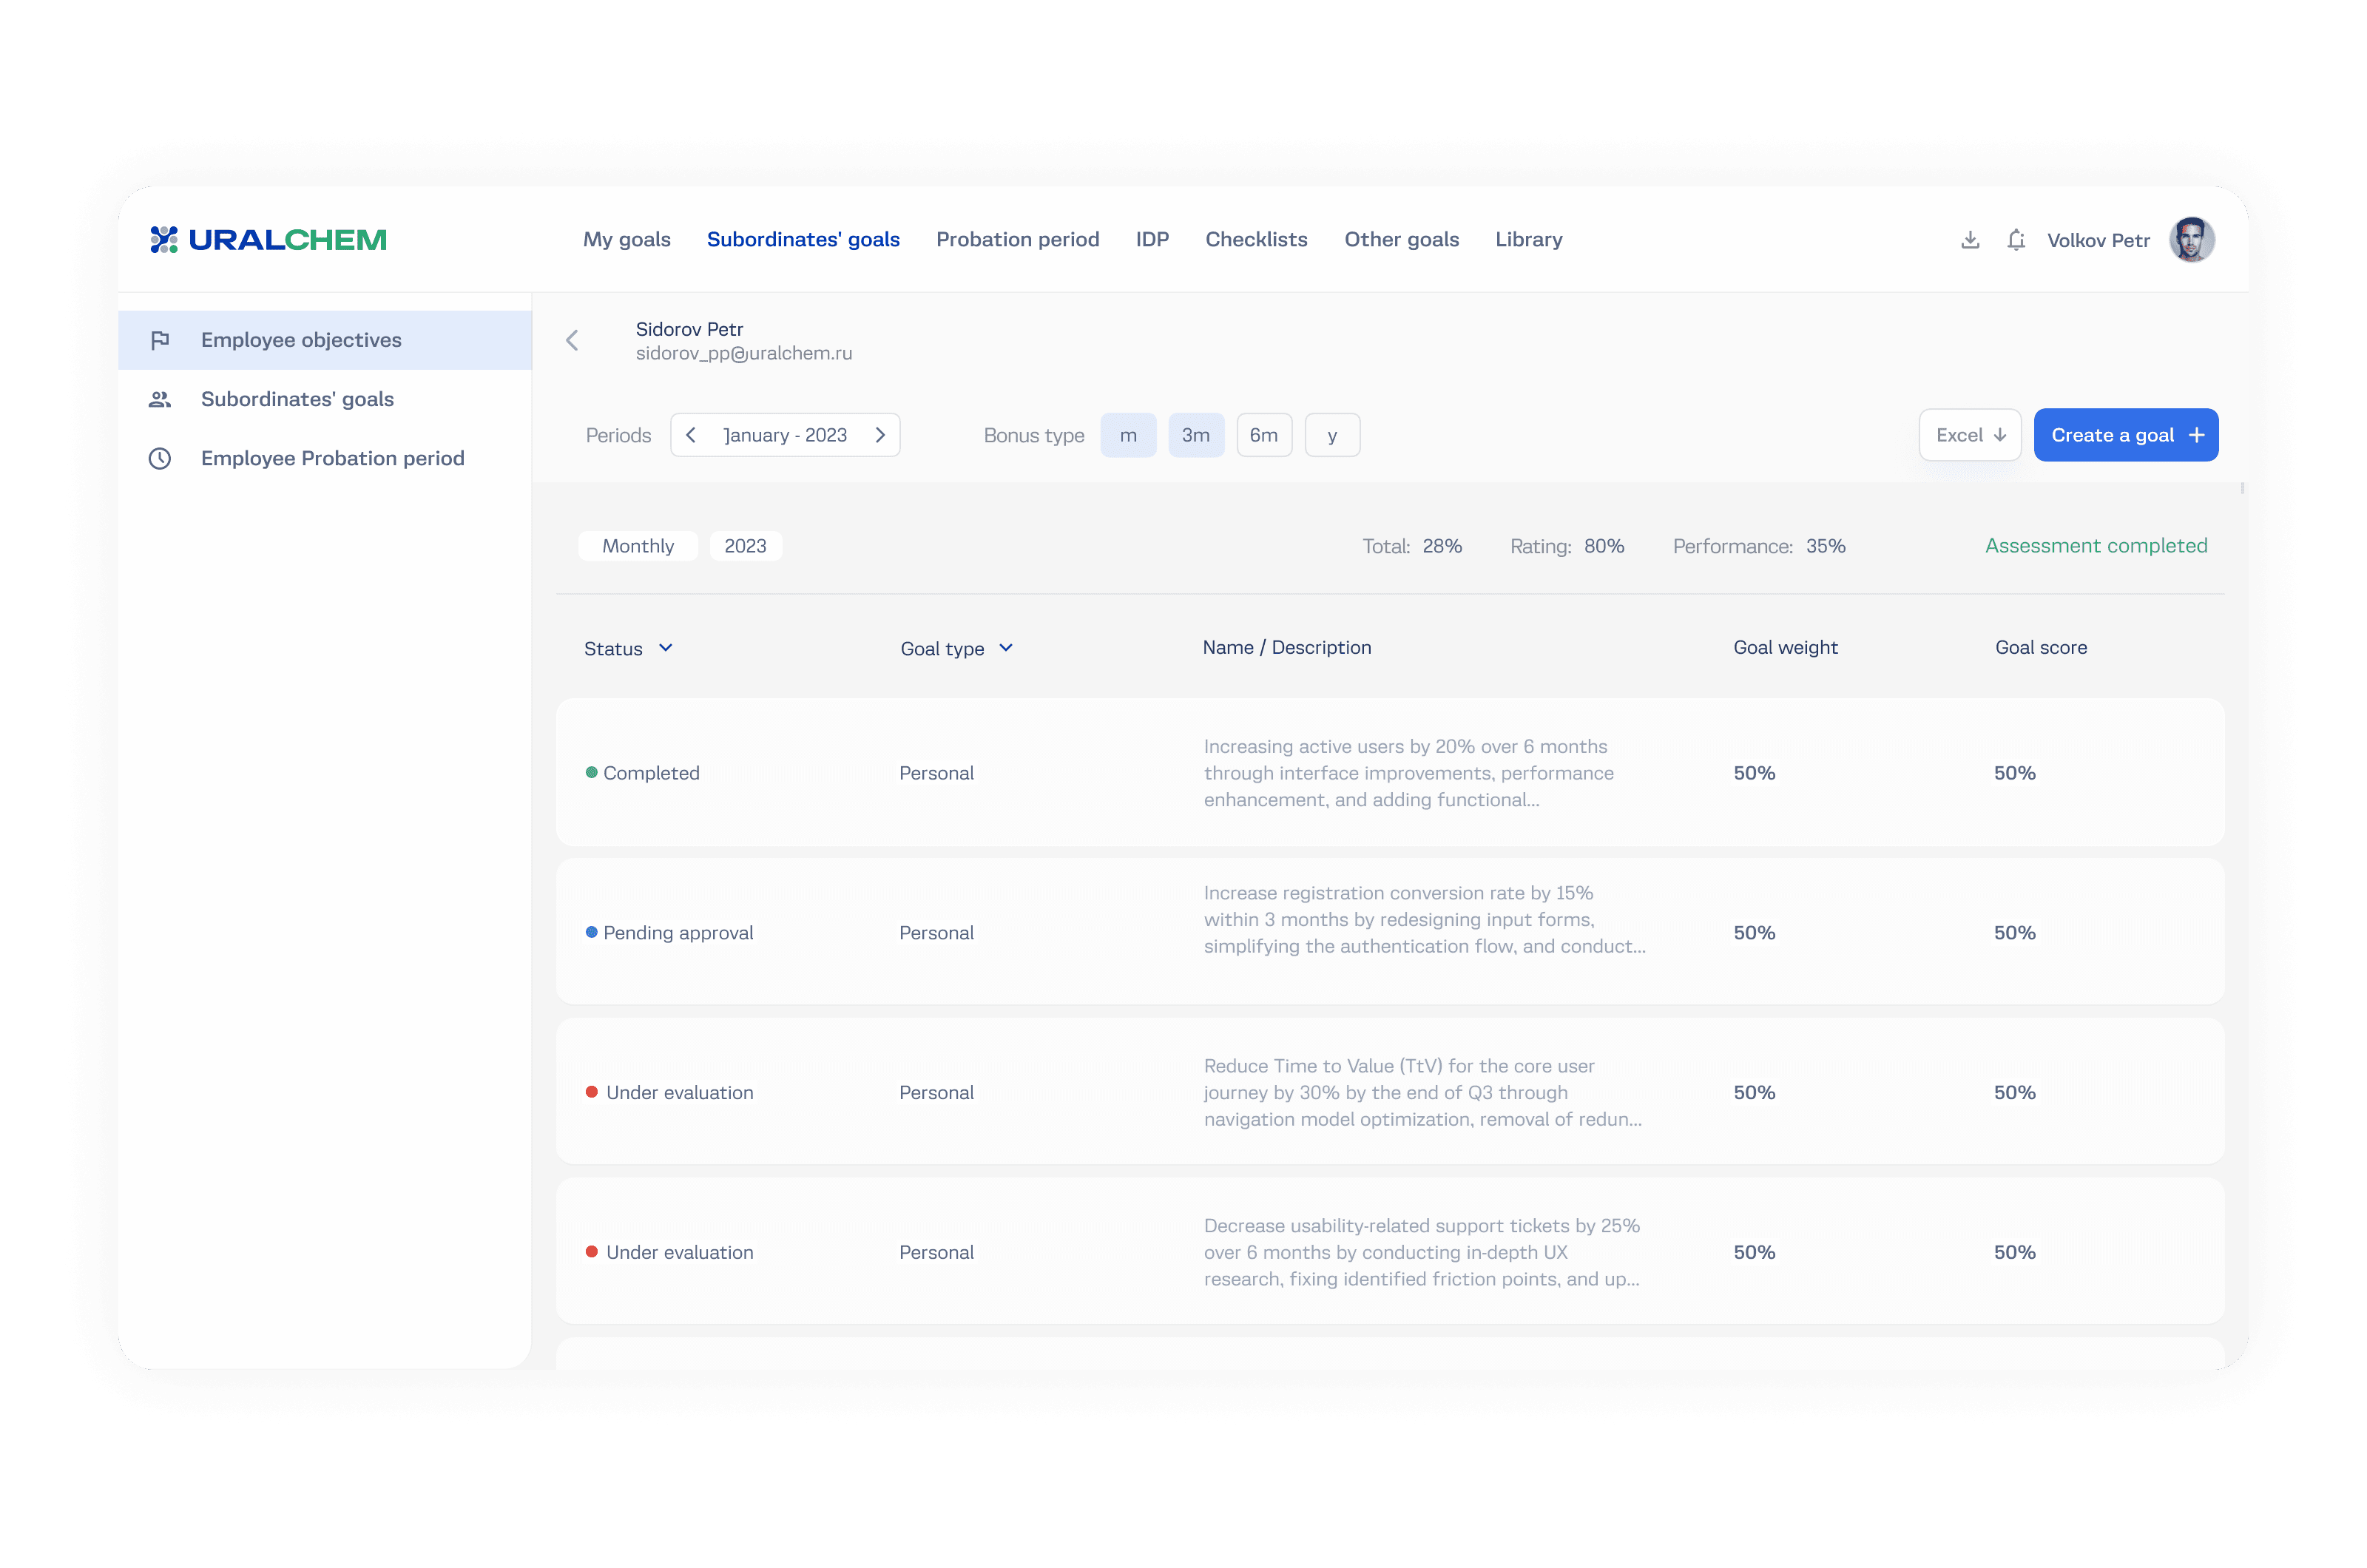Open Volkov Petr profile avatar
The image size is (2367, 1568).
click(x=2191, y=240)
